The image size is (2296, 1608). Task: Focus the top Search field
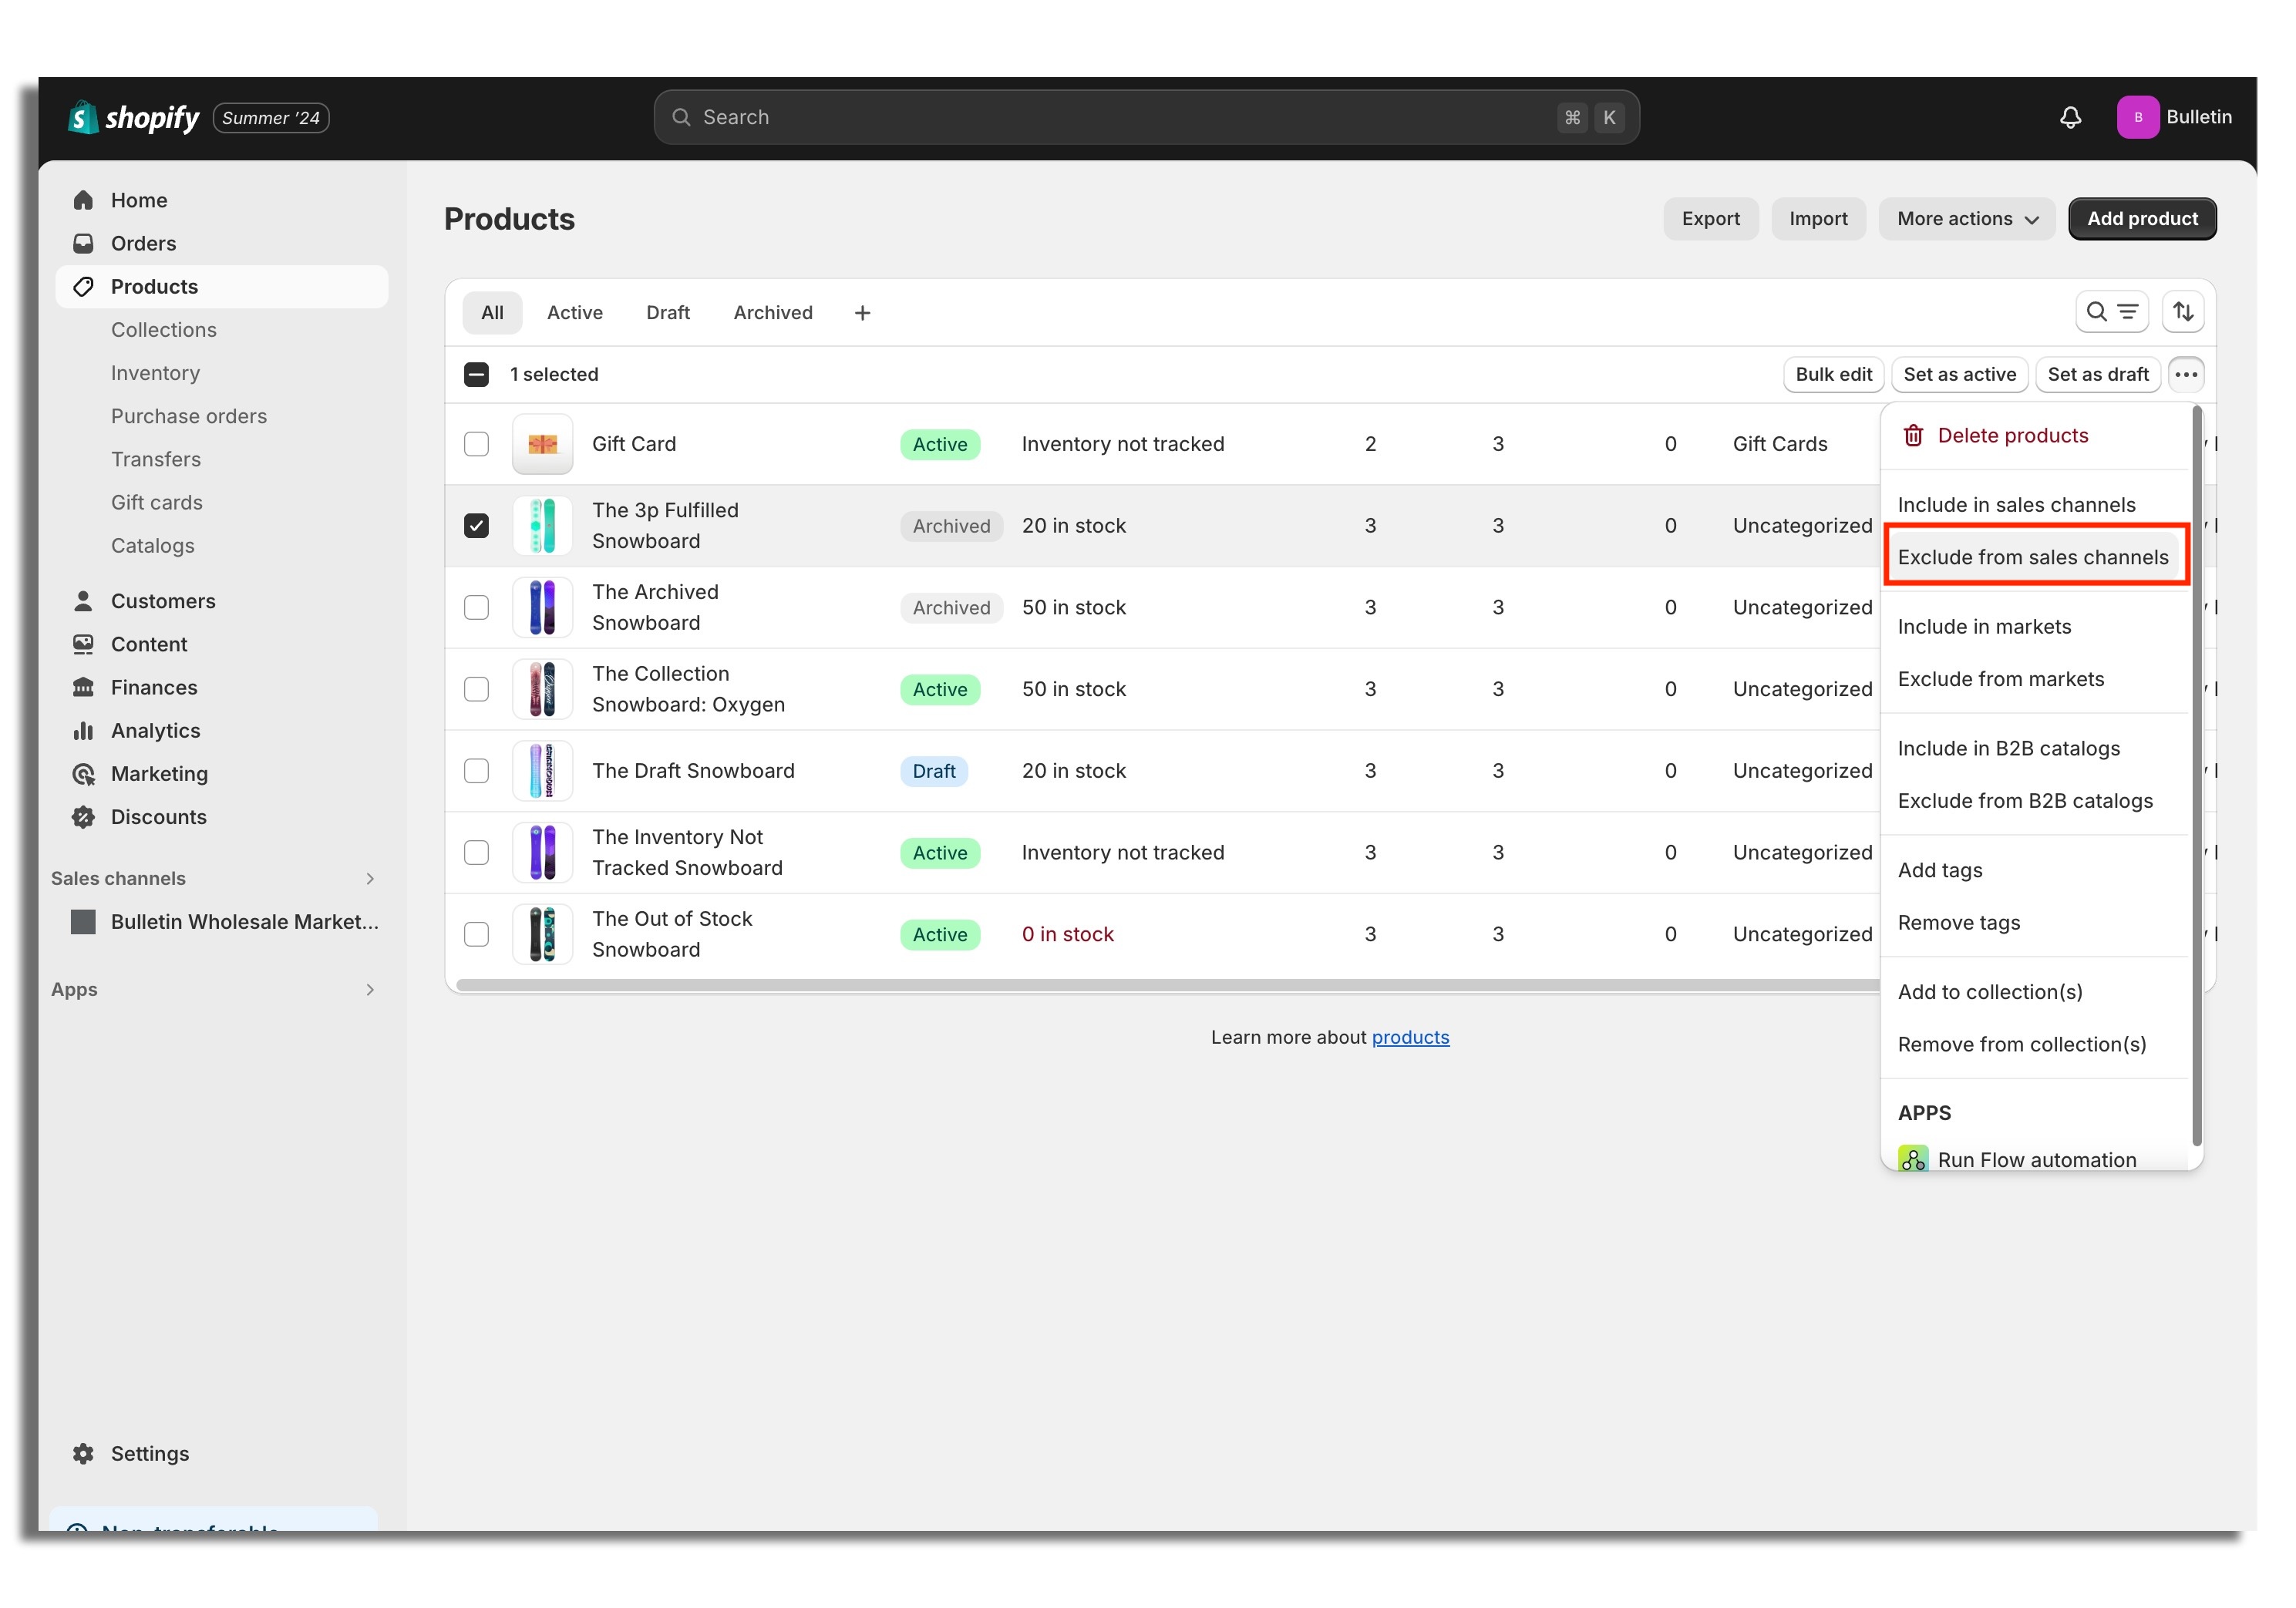click(1146, 117)
